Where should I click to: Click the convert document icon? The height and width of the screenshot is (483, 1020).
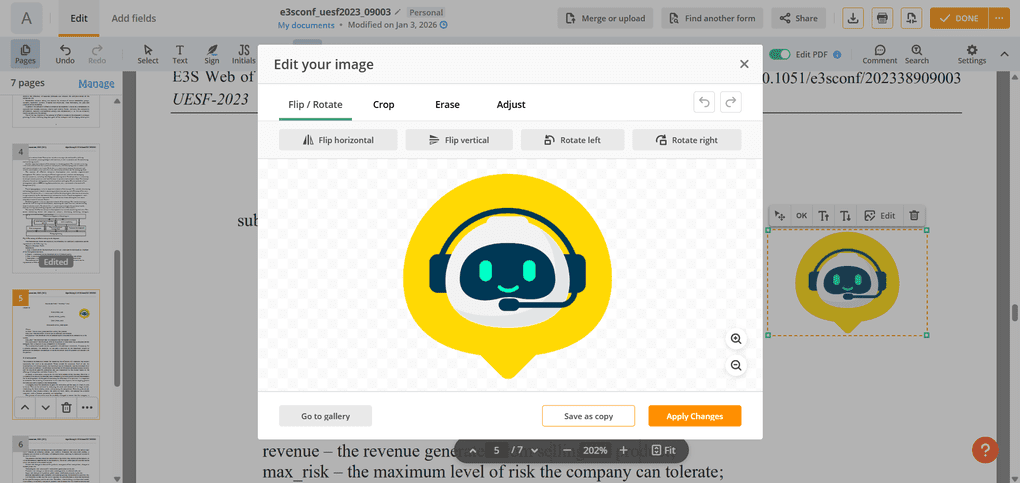[x=911, y=18]
